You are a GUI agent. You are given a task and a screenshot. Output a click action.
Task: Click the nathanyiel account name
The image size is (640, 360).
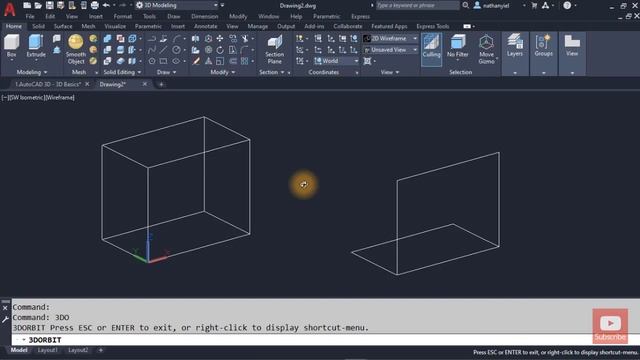click(x=496, y=6)
